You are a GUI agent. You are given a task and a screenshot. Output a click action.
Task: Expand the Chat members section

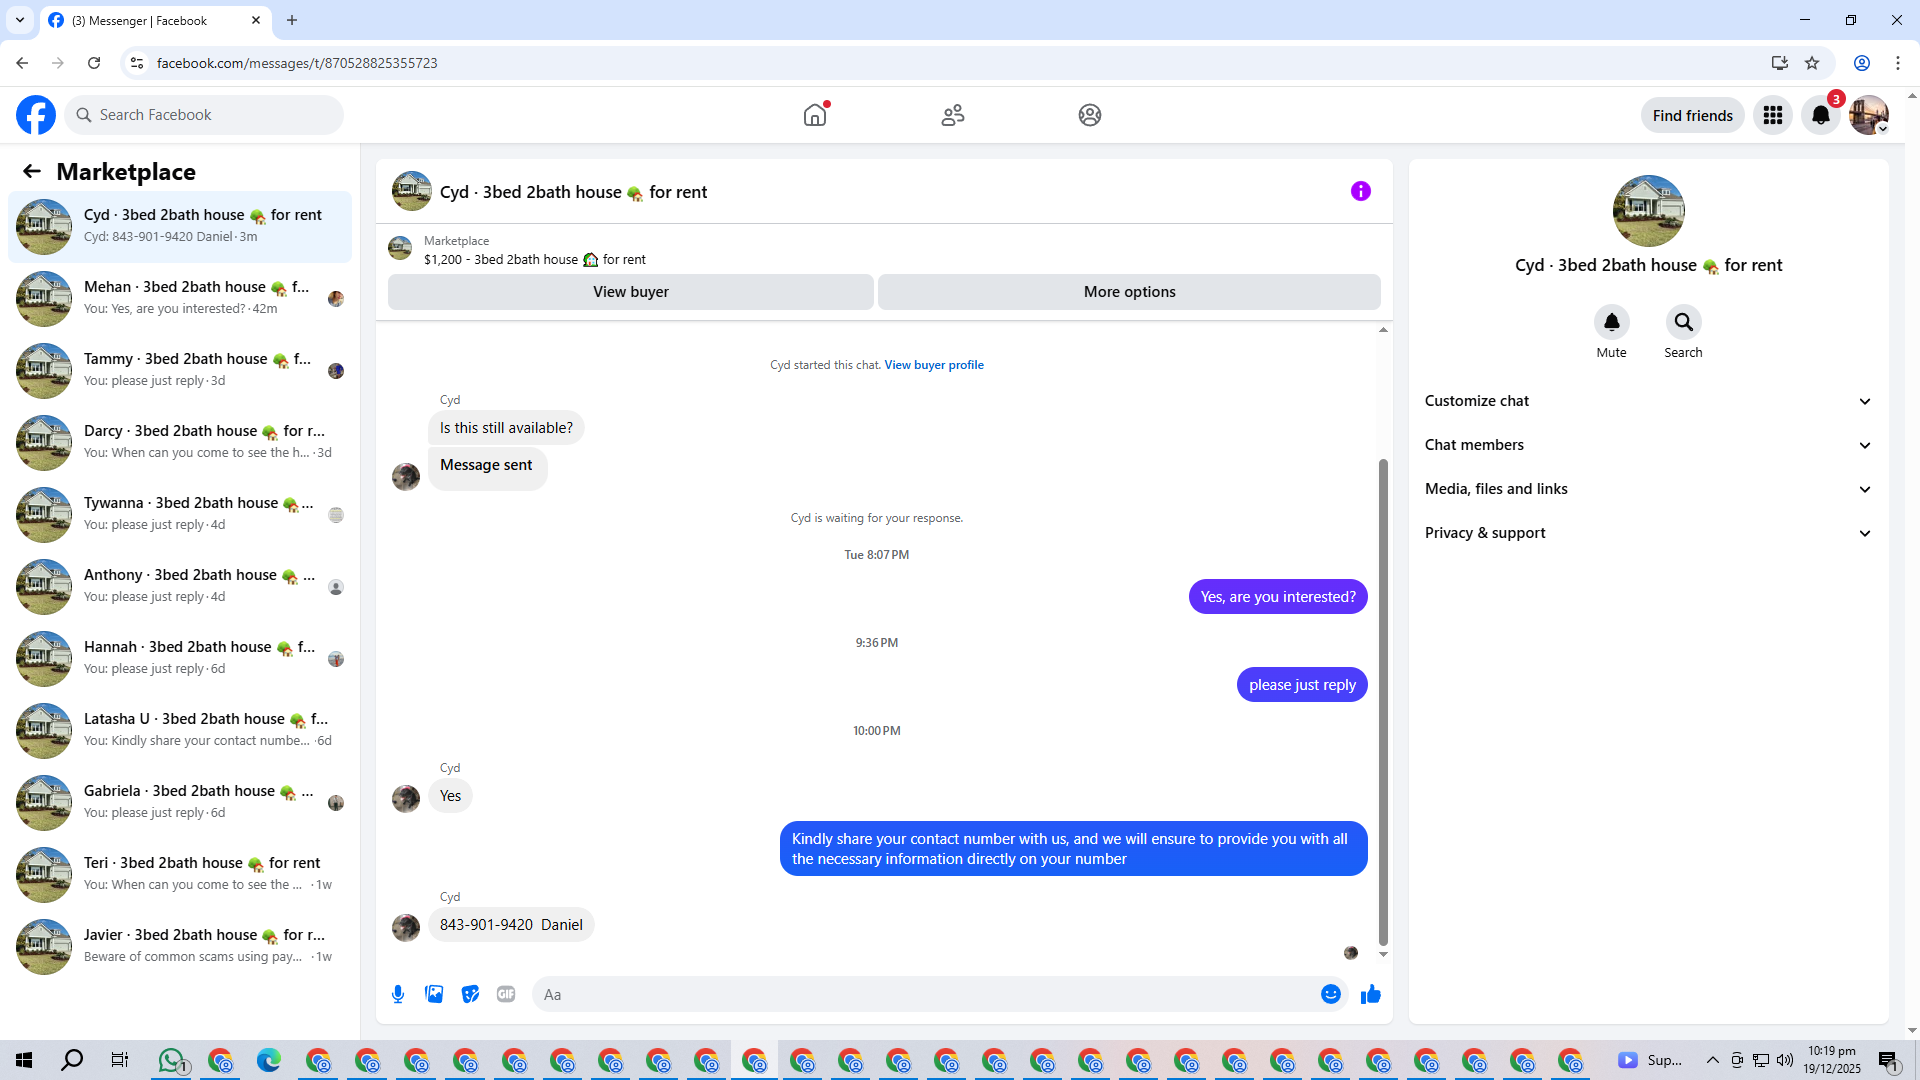[x=1648, y=445]
